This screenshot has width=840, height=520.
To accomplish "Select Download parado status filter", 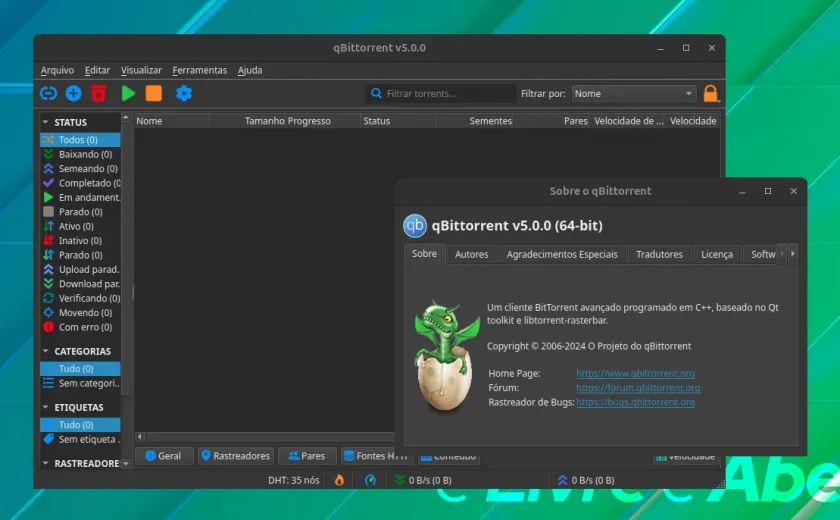I will point(80,284).
